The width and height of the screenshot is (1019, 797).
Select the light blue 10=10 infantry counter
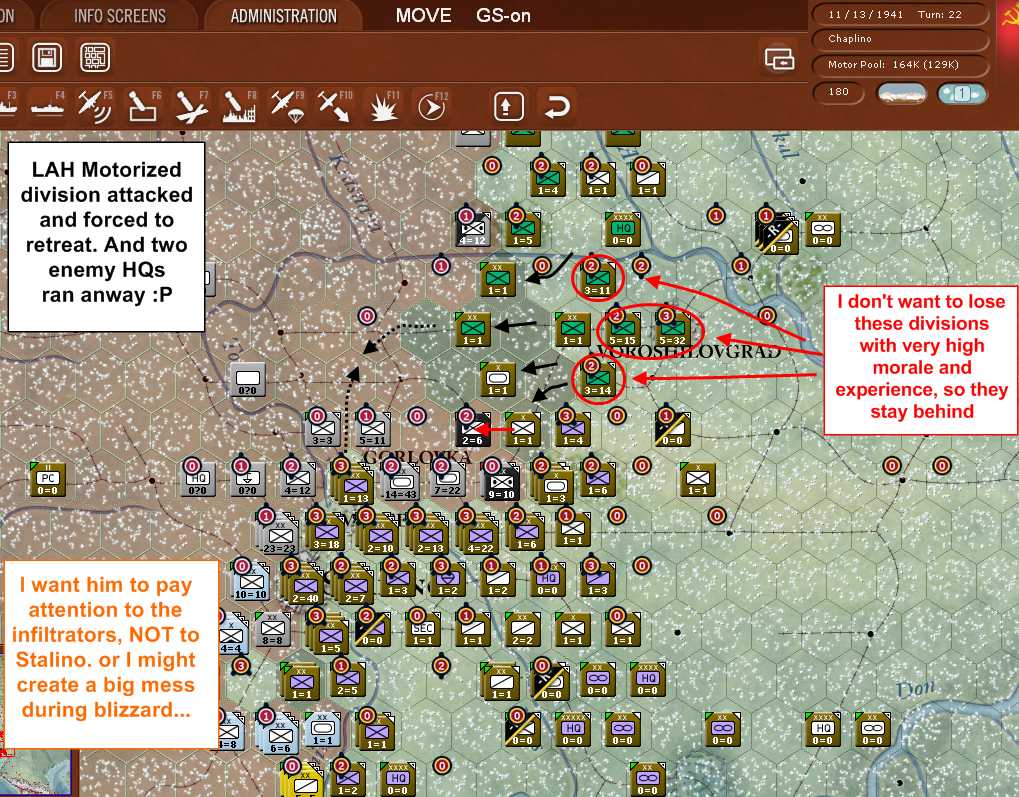point(251,582)
